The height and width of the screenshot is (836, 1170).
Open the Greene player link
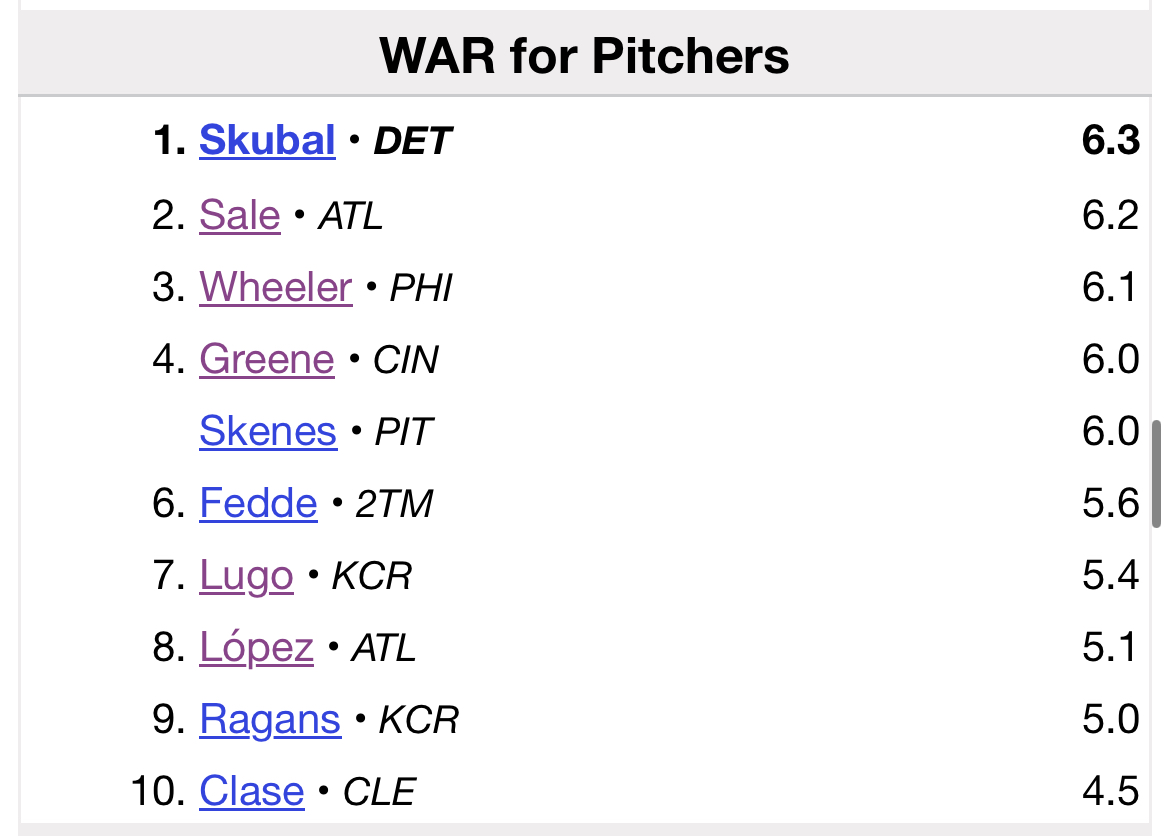(x=266, y=359)
